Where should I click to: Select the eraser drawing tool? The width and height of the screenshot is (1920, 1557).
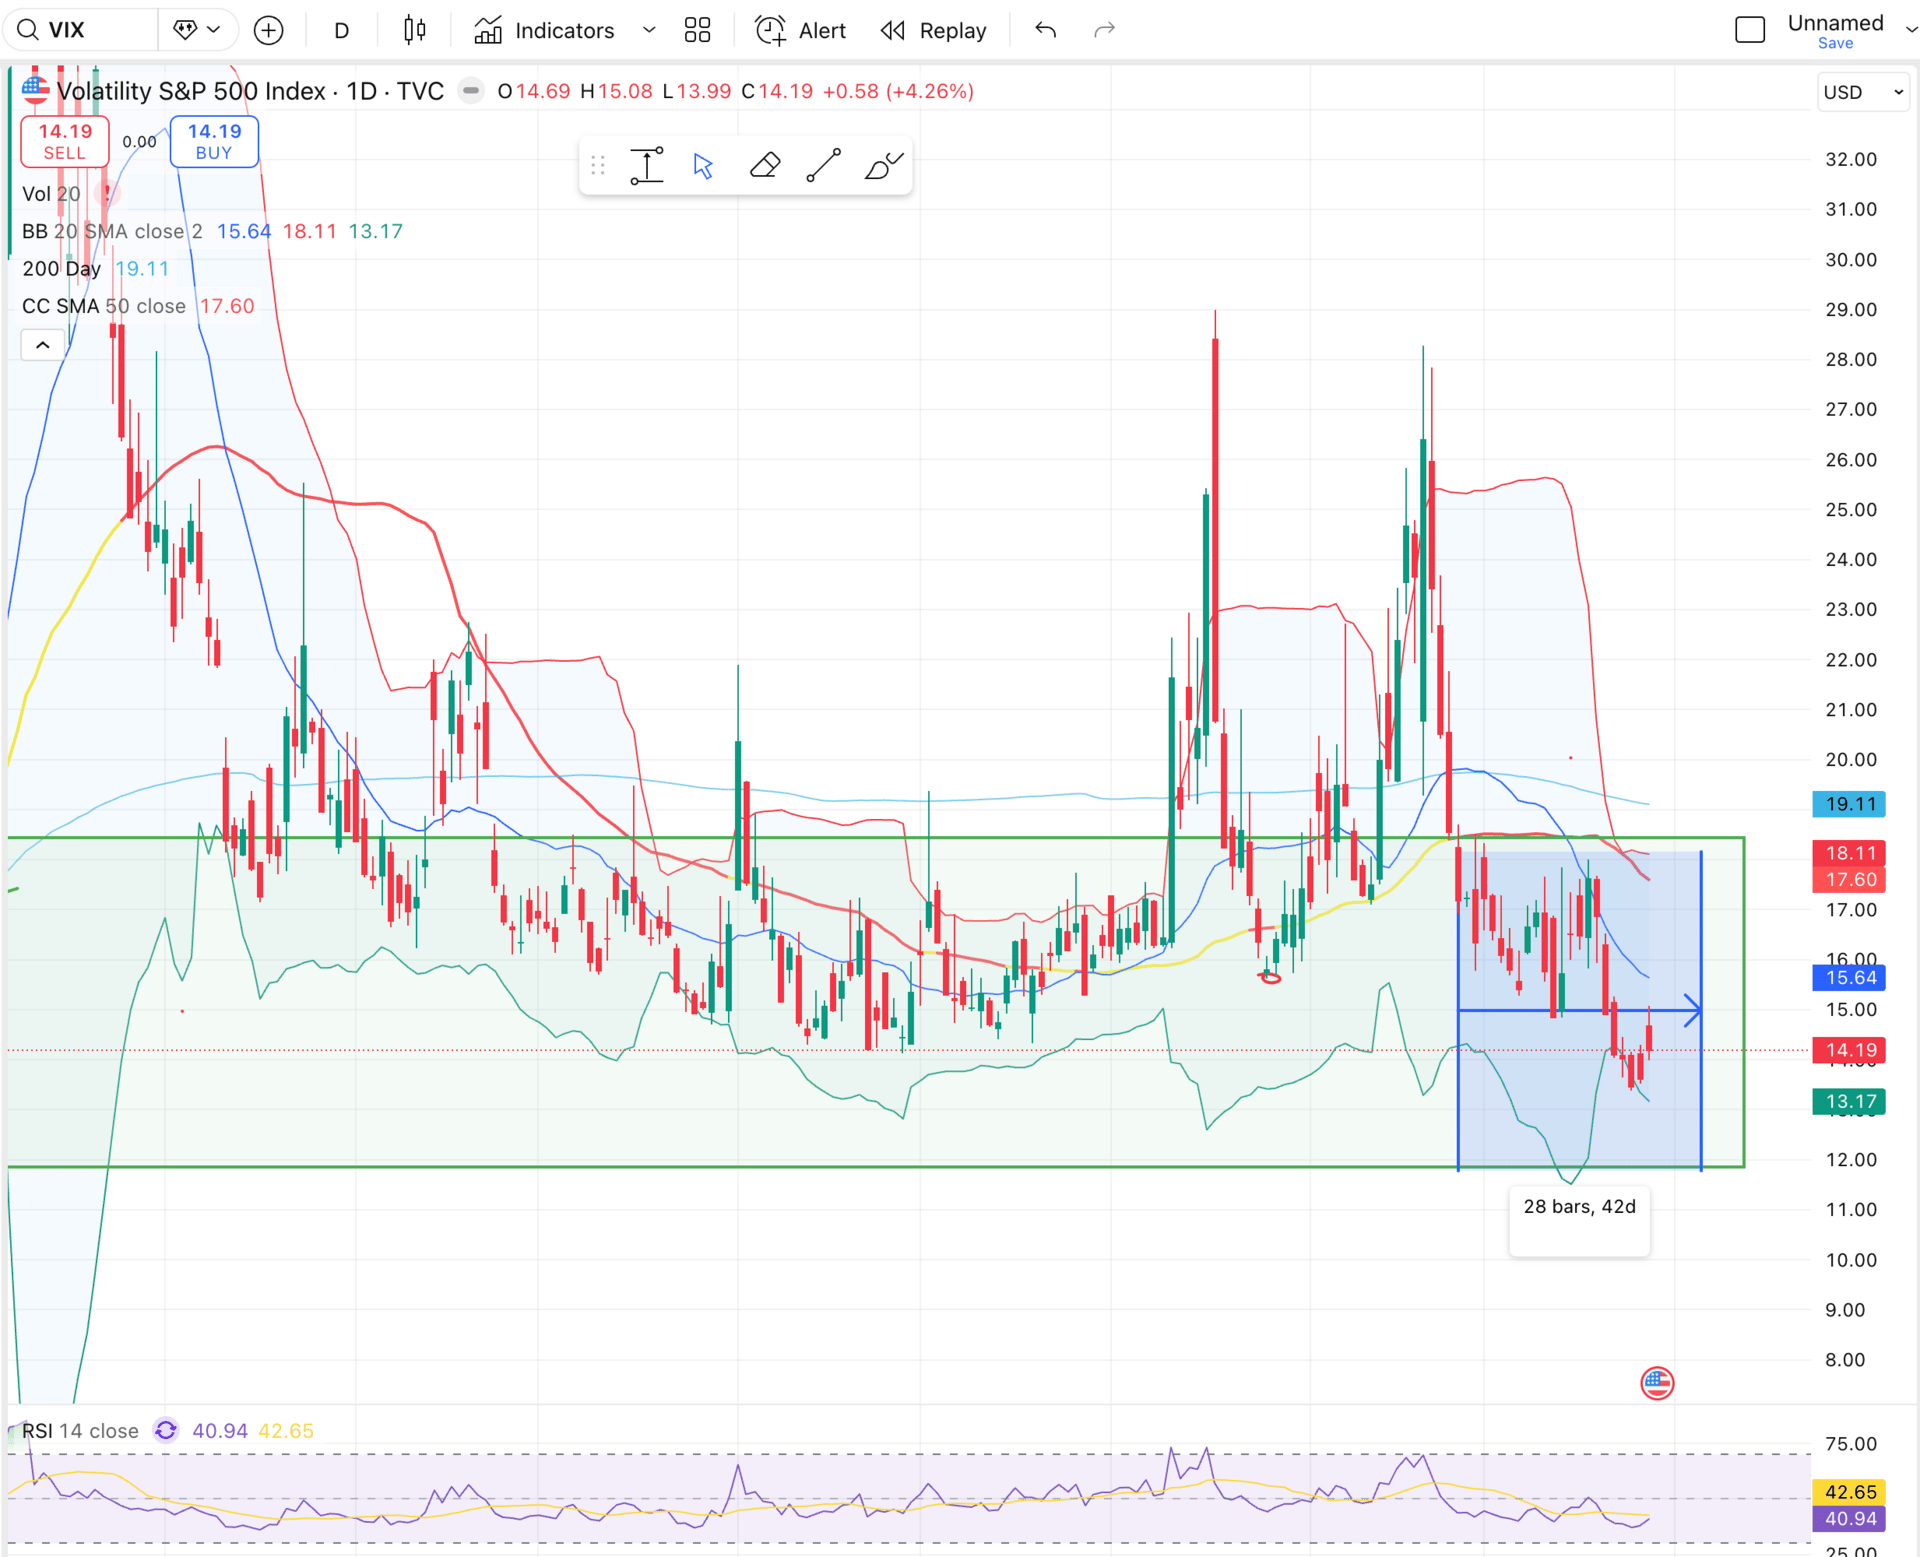pyautogui.click(x=765, y=165)
